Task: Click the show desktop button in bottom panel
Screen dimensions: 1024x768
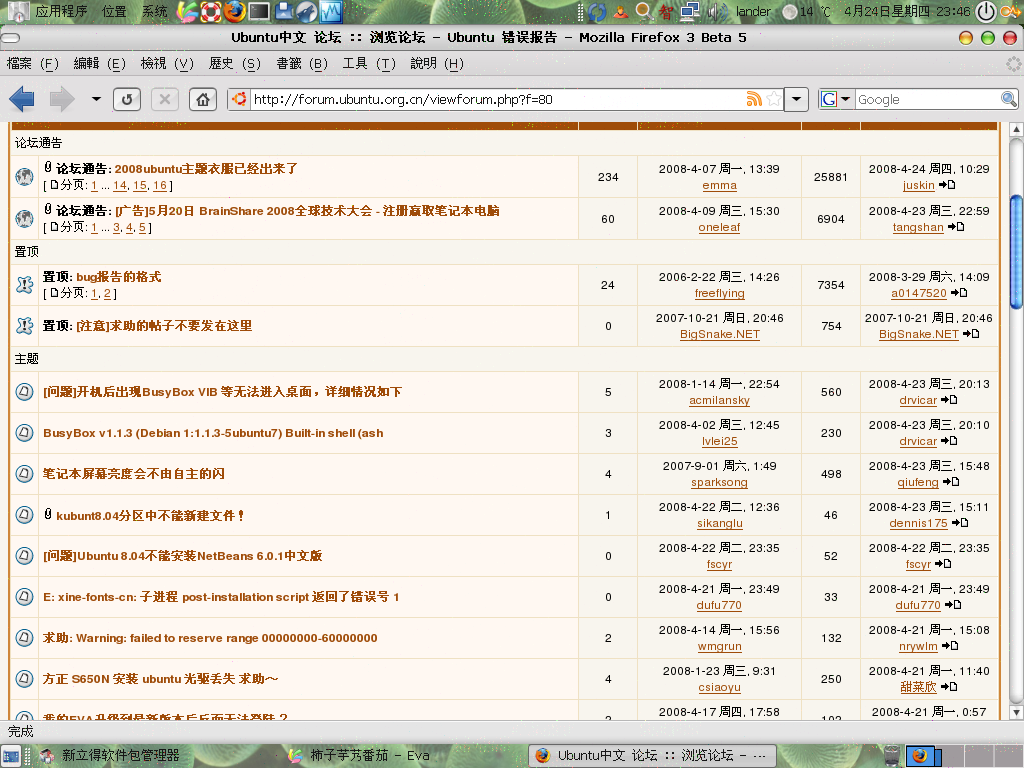Action: pos(12,756)
